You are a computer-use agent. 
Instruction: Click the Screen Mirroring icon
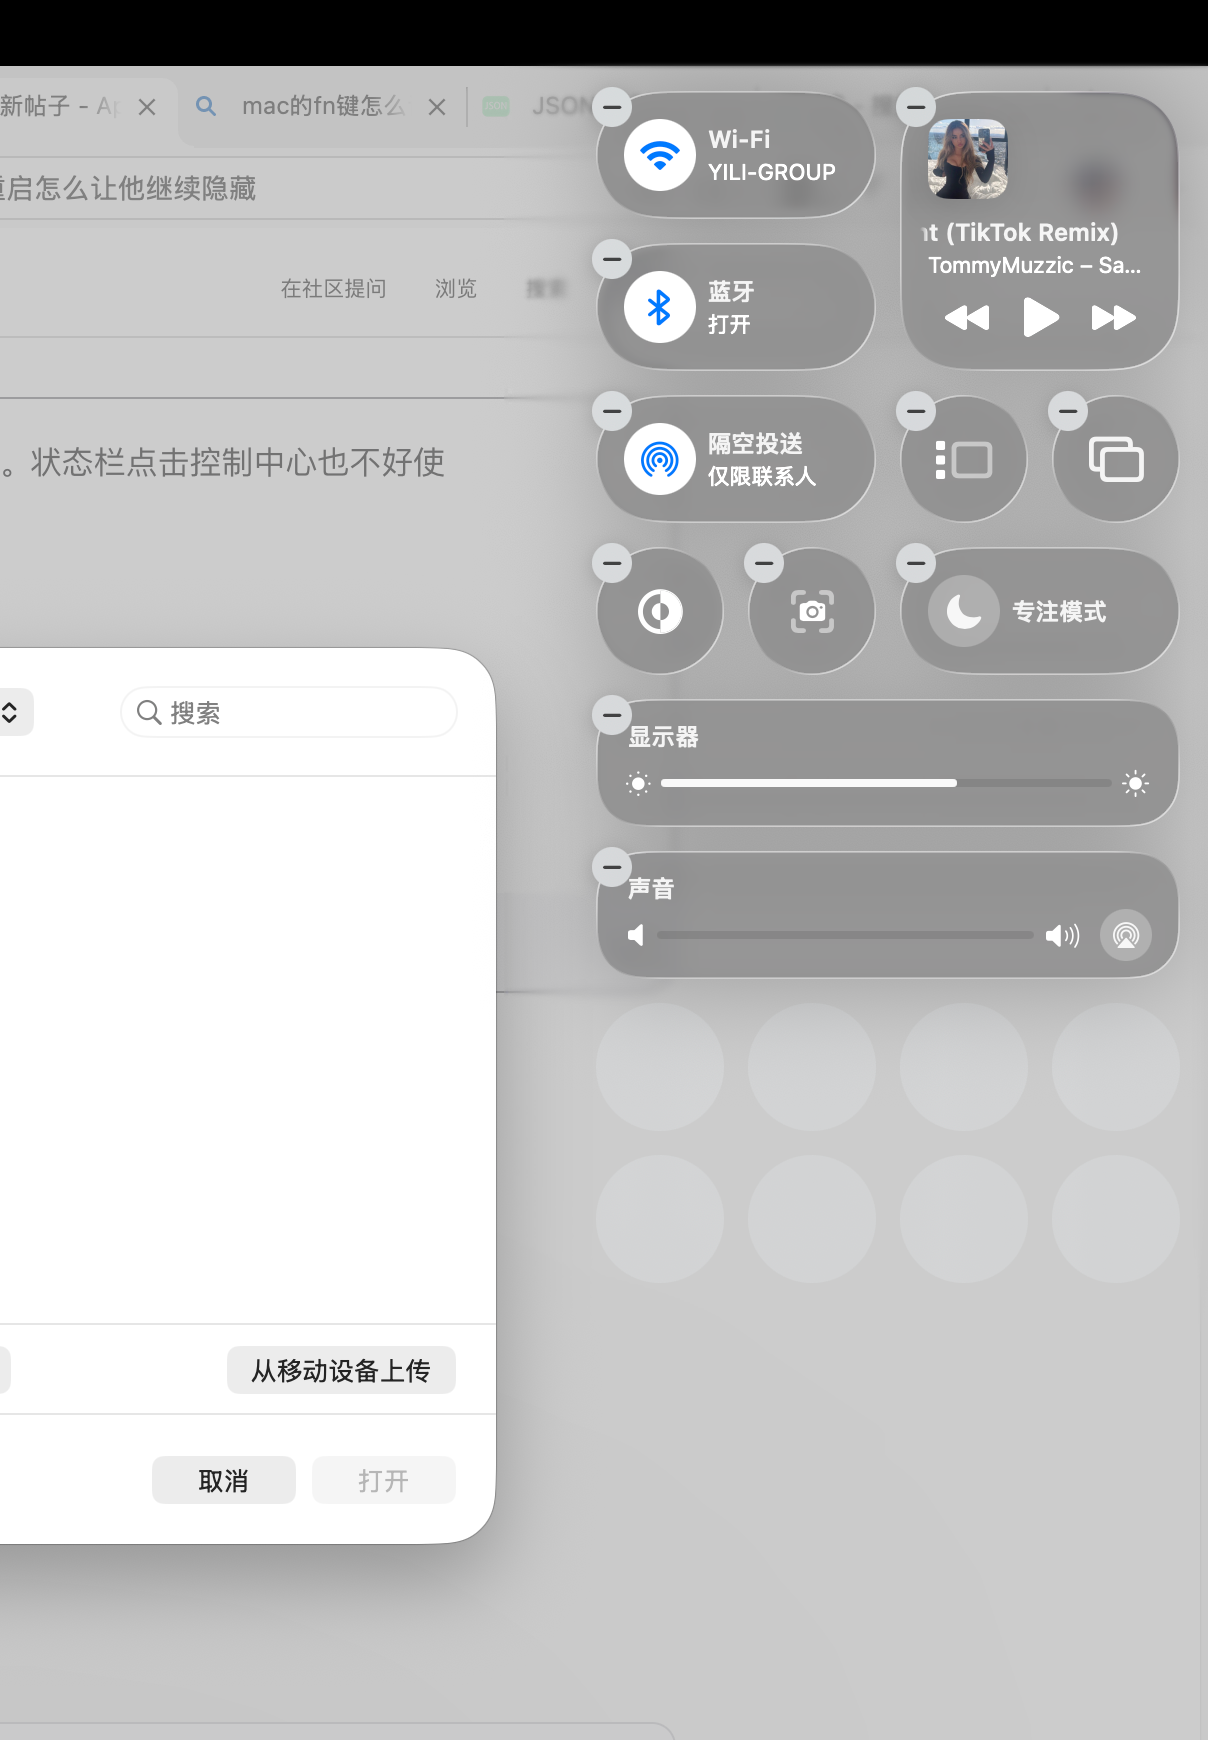point(1115,459)
